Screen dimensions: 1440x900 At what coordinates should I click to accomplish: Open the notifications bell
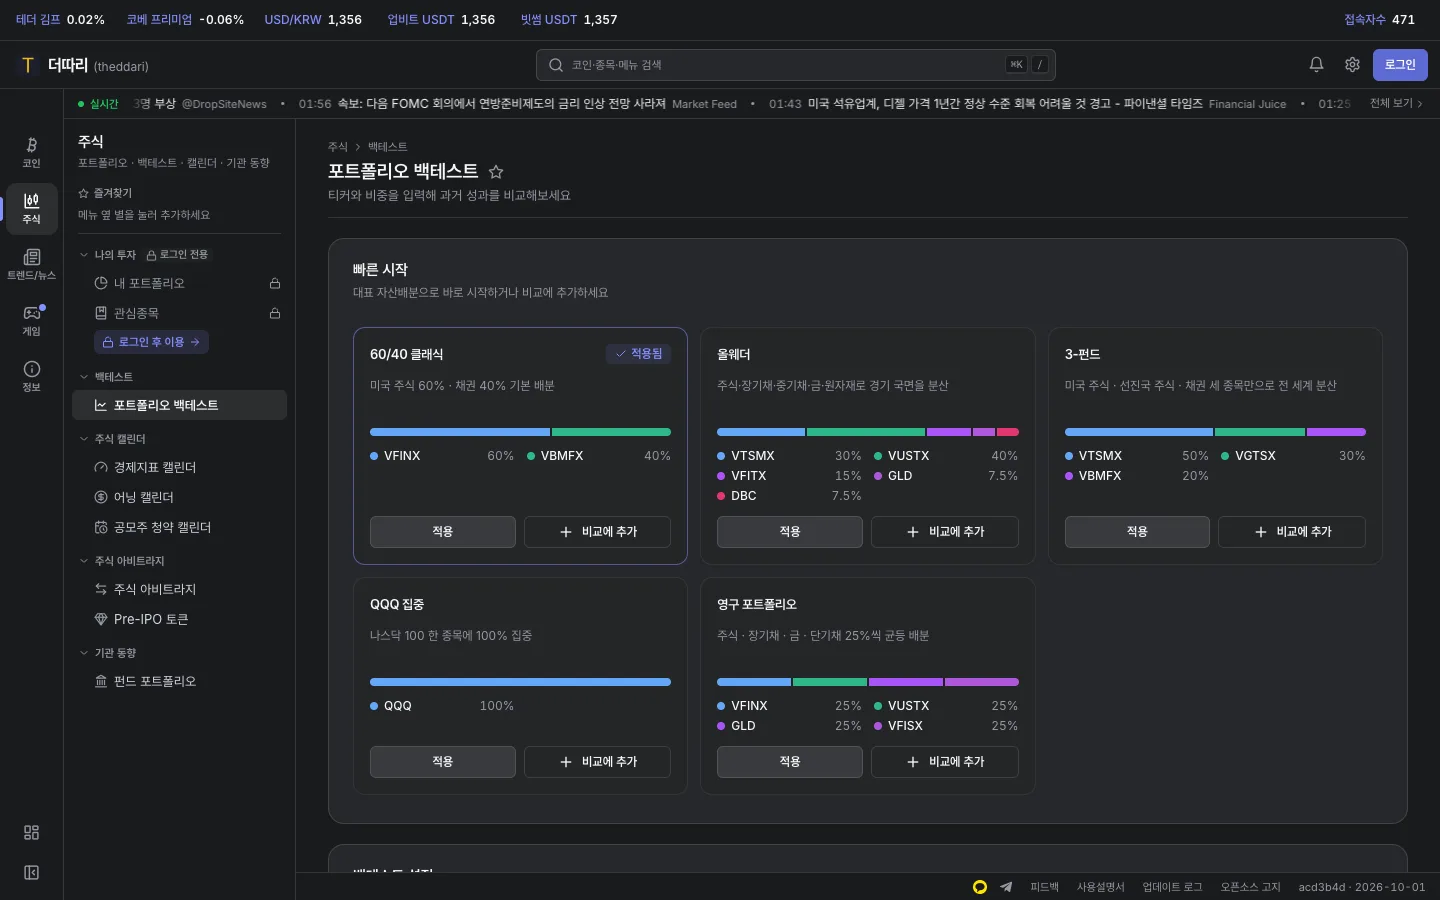click(x=1316, y=64)
